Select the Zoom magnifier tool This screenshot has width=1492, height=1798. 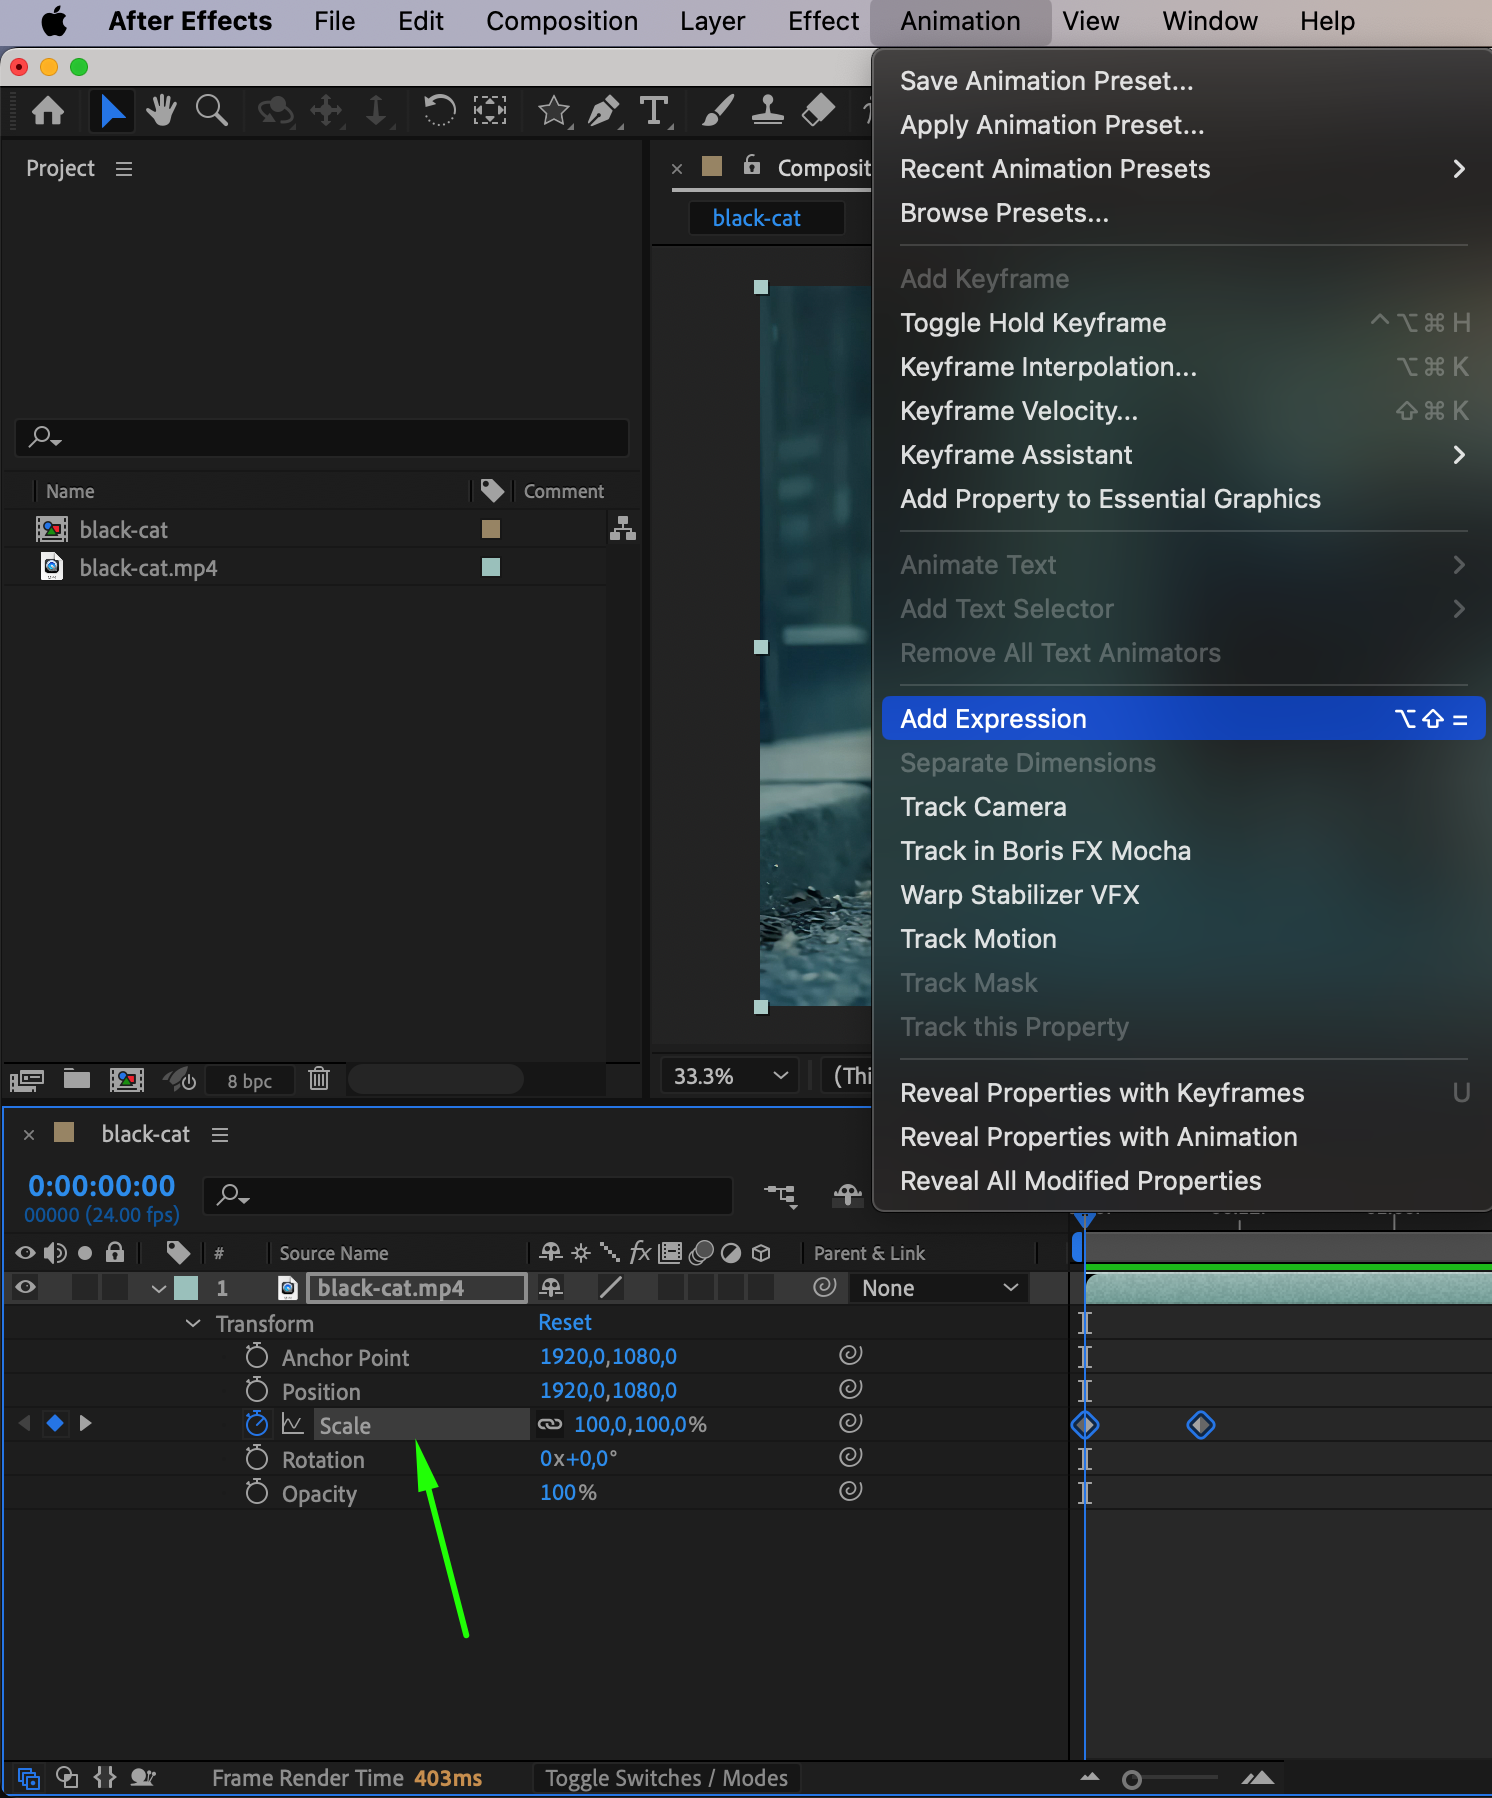coord(211,110)
